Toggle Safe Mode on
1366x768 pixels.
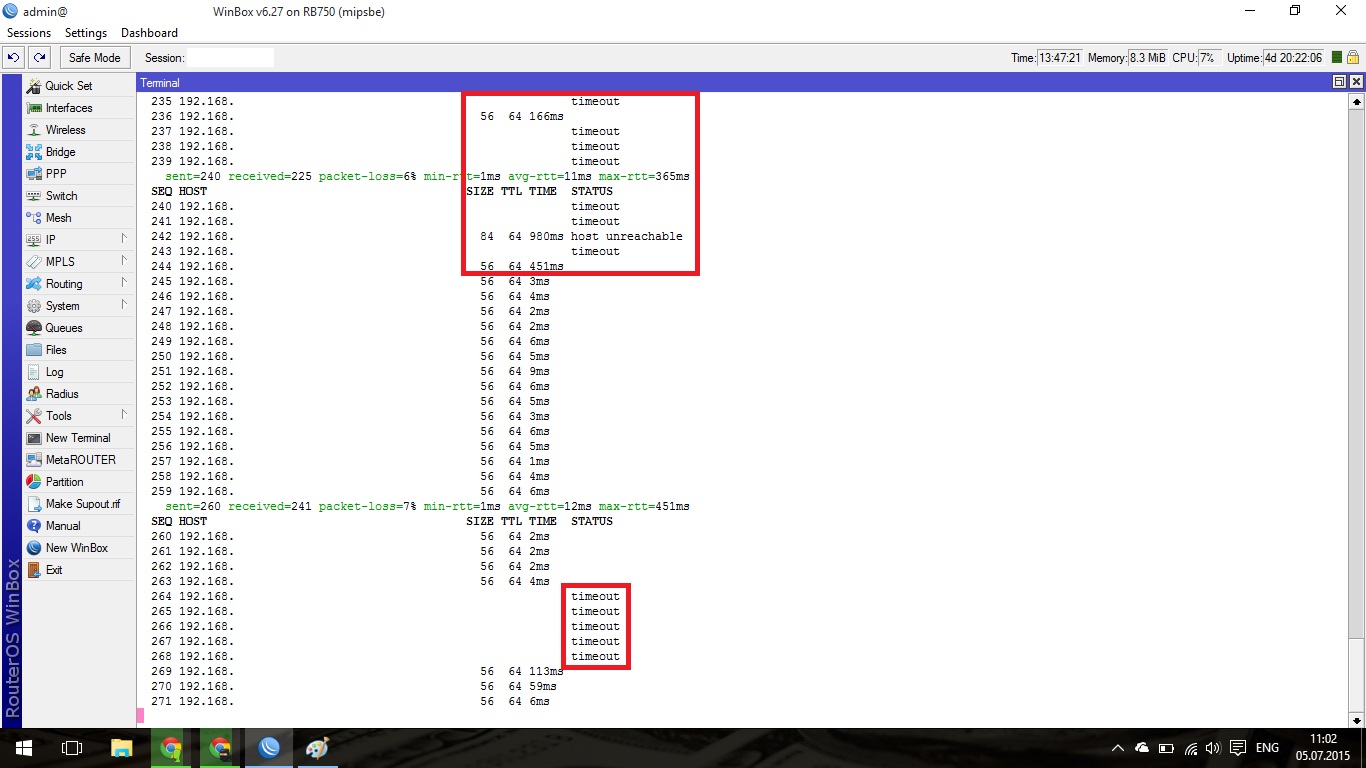tap(94, 58)
